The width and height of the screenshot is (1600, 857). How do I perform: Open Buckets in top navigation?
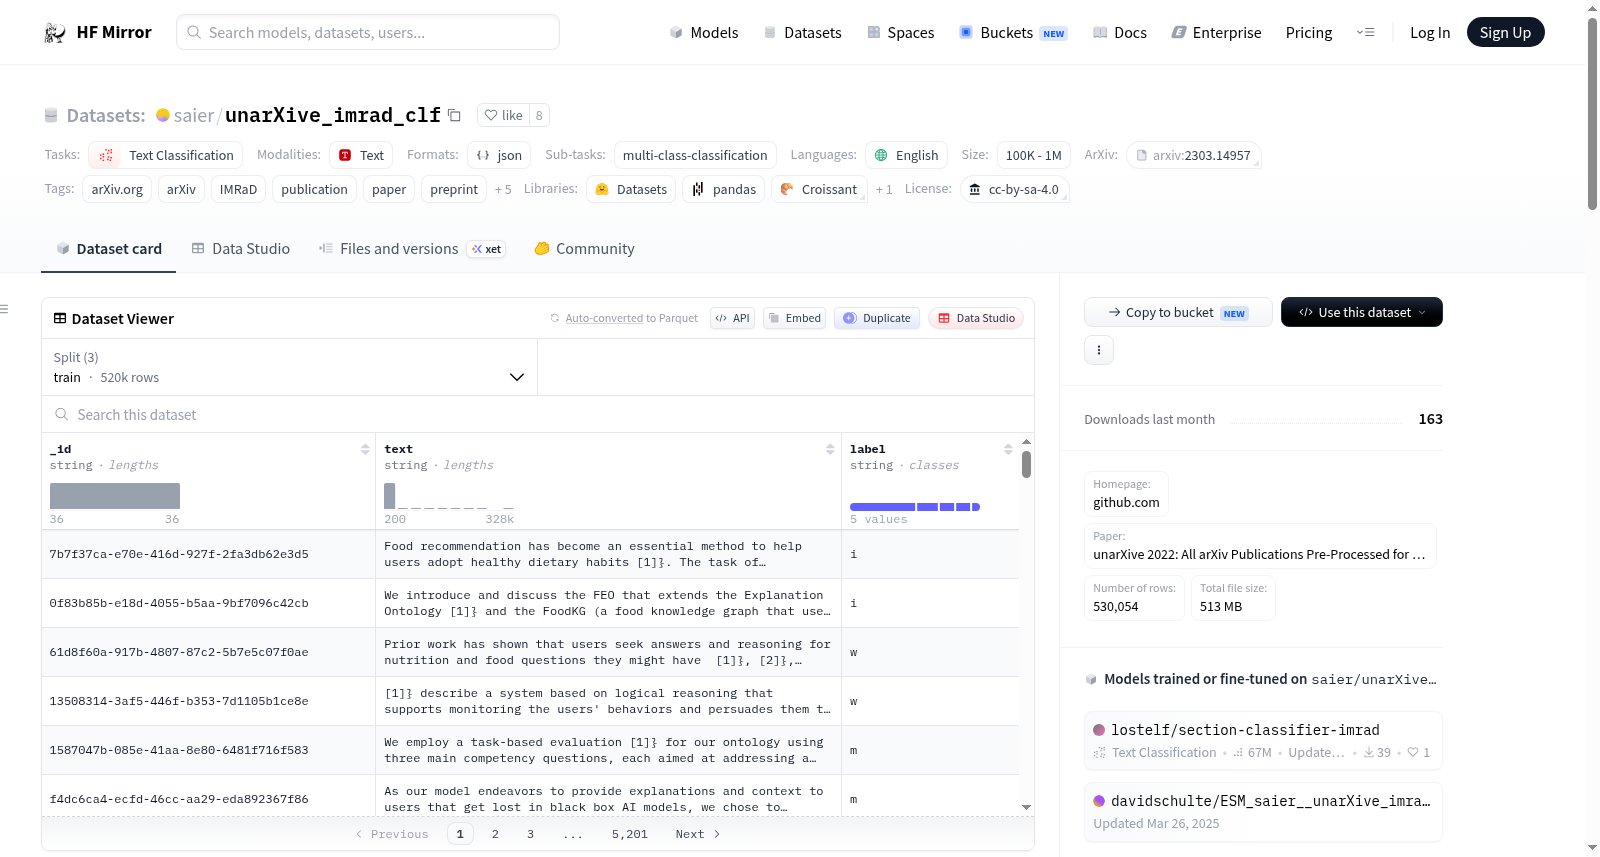click(1013, 33)
